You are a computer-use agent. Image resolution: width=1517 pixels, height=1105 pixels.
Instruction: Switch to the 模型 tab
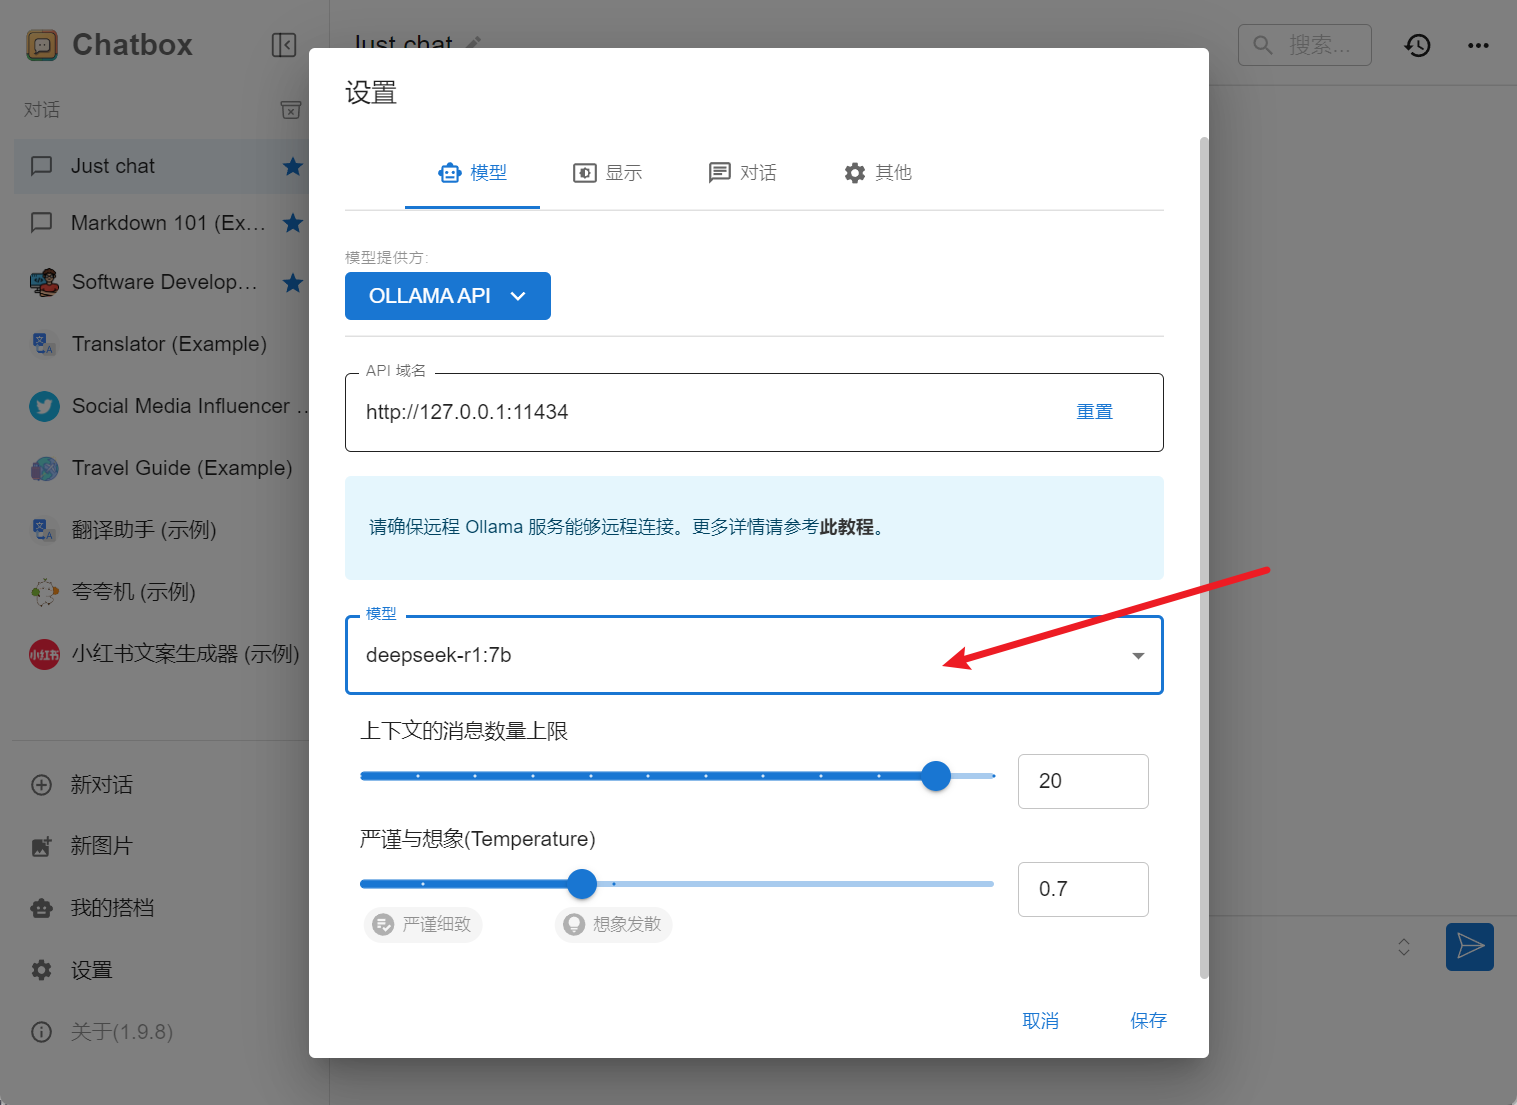coord(472,173)
